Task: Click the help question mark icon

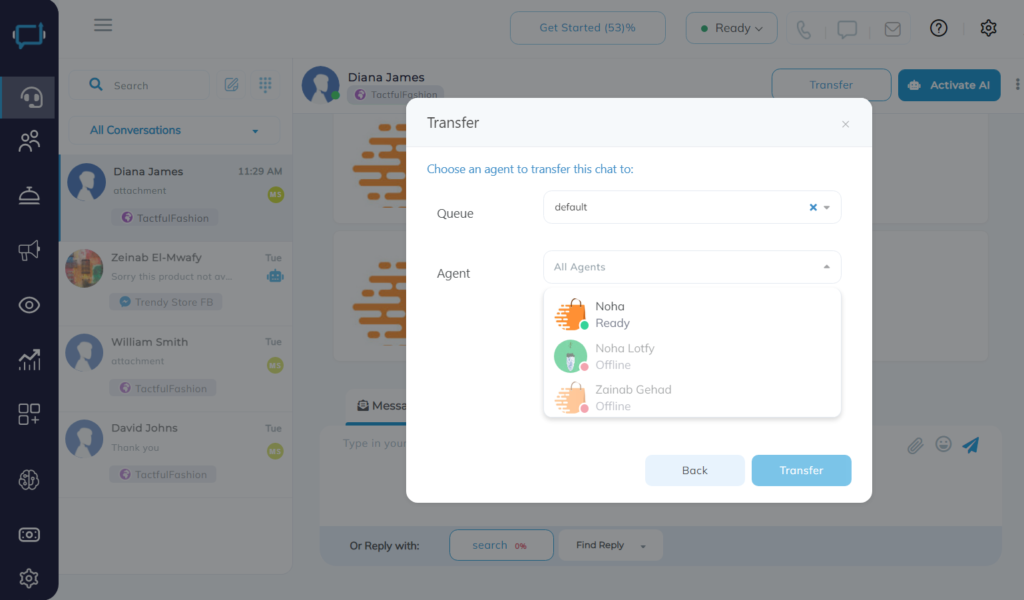Action: (x=938, y=28)
